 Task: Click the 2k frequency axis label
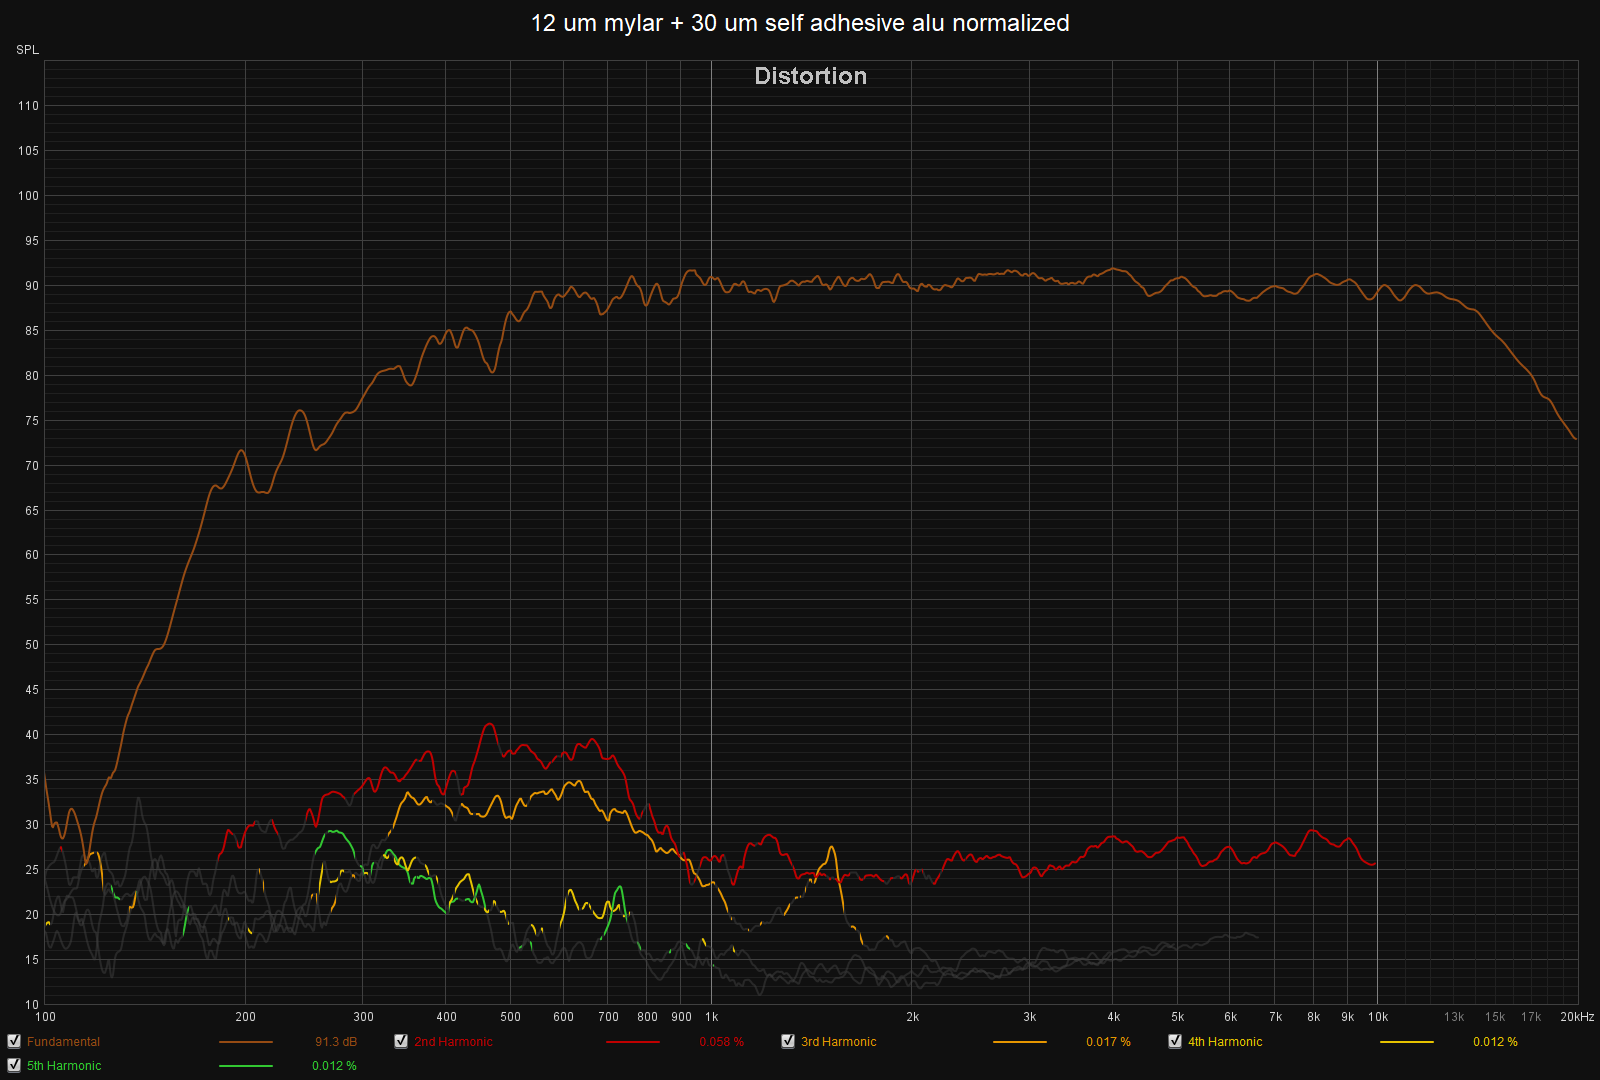pos(912,1017)
